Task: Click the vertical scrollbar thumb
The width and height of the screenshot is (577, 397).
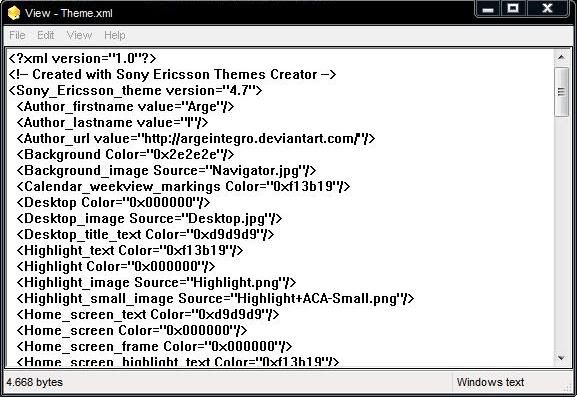Action: (561, 92)
